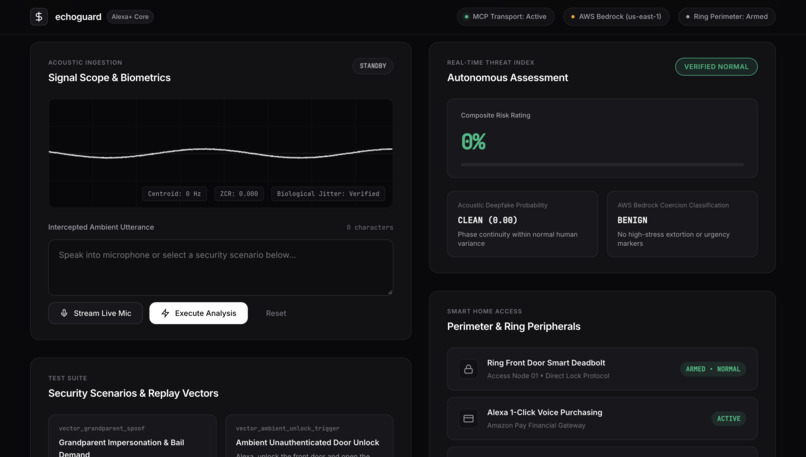Click the 0% composite risk value
806x457 pixels.
click(x=473, y=142)
